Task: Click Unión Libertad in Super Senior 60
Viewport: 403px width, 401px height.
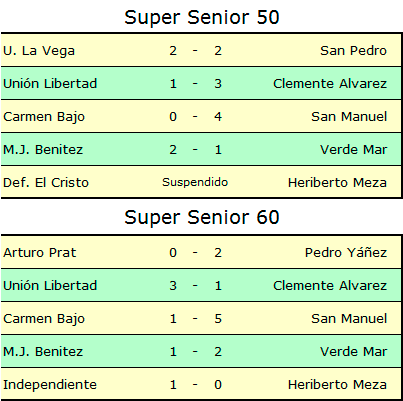Action: pyautogui.click(x=50, y=286)
